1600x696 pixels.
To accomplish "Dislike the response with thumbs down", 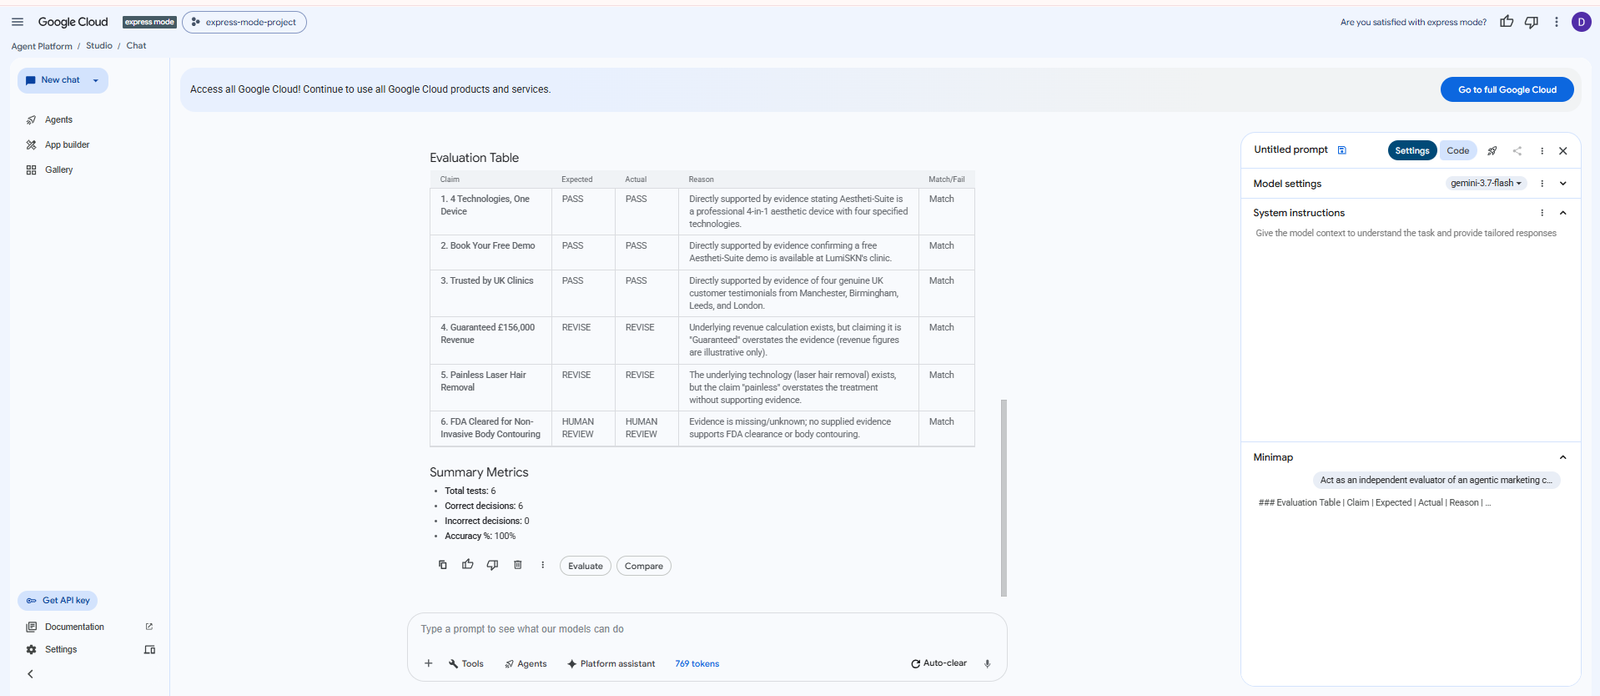I will pyautogui.click(x=493, y=565).
